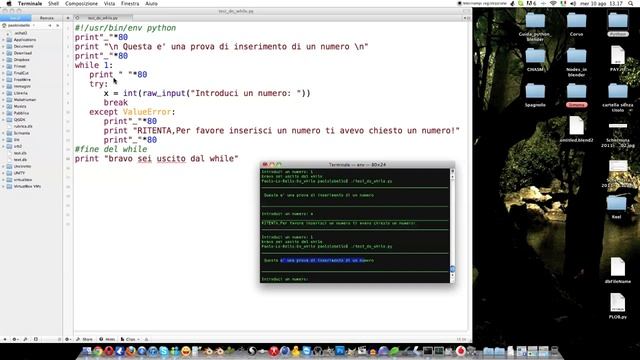Open the Apple menu
Image resolution: width=640 pixels, height=360 pixels.
tap(9, 3)
